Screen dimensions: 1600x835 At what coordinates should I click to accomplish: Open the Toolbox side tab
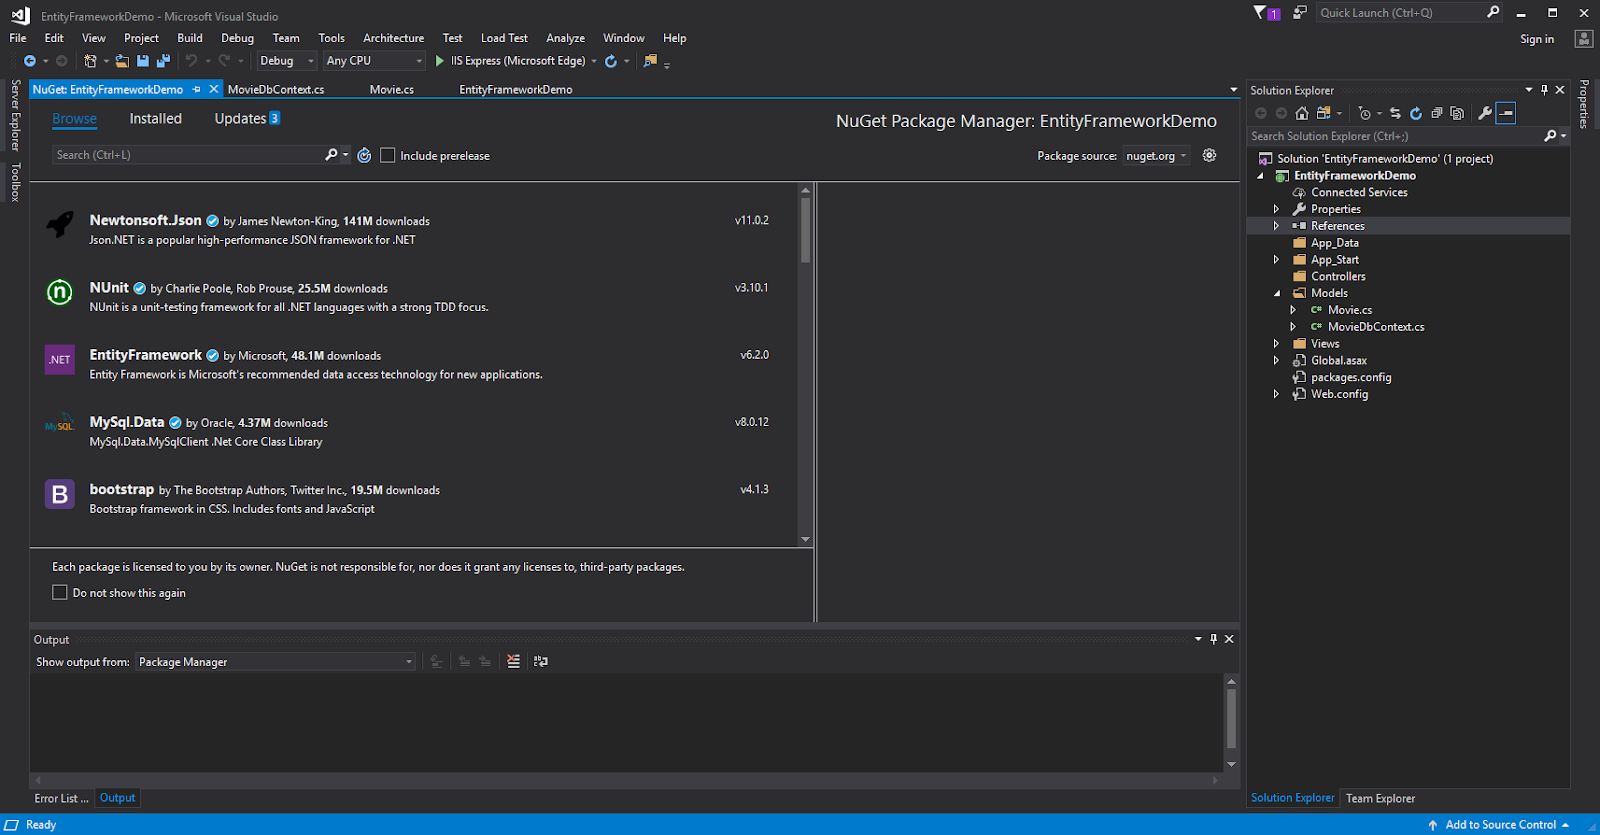[15, 182]
